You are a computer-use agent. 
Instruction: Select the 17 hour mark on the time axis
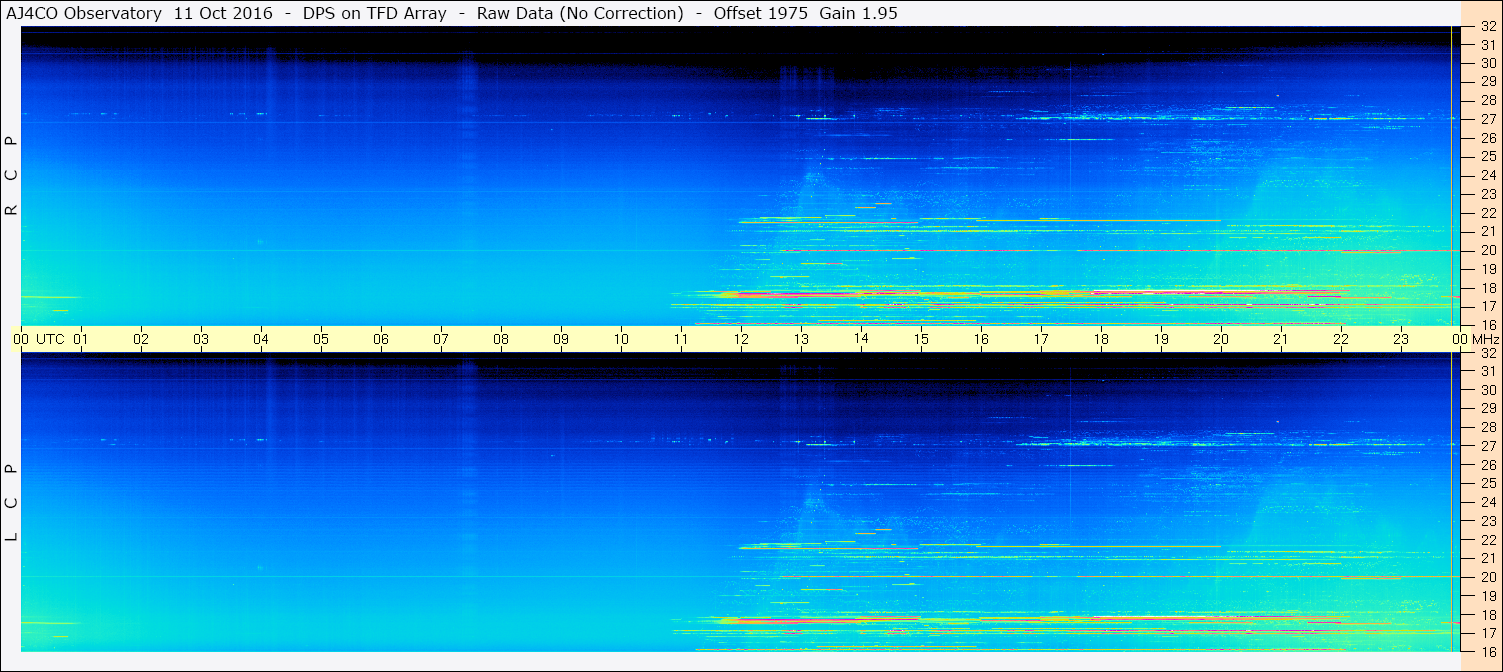[x=1041, y=339]
